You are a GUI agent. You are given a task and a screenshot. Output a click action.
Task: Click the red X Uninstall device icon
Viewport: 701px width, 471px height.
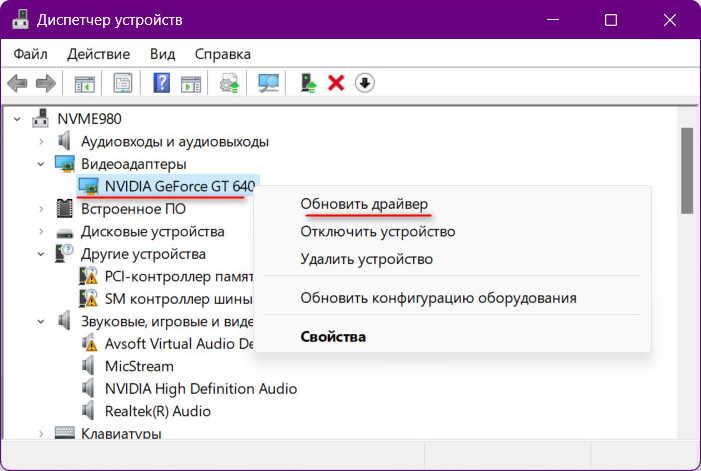[x=336, y=83]
